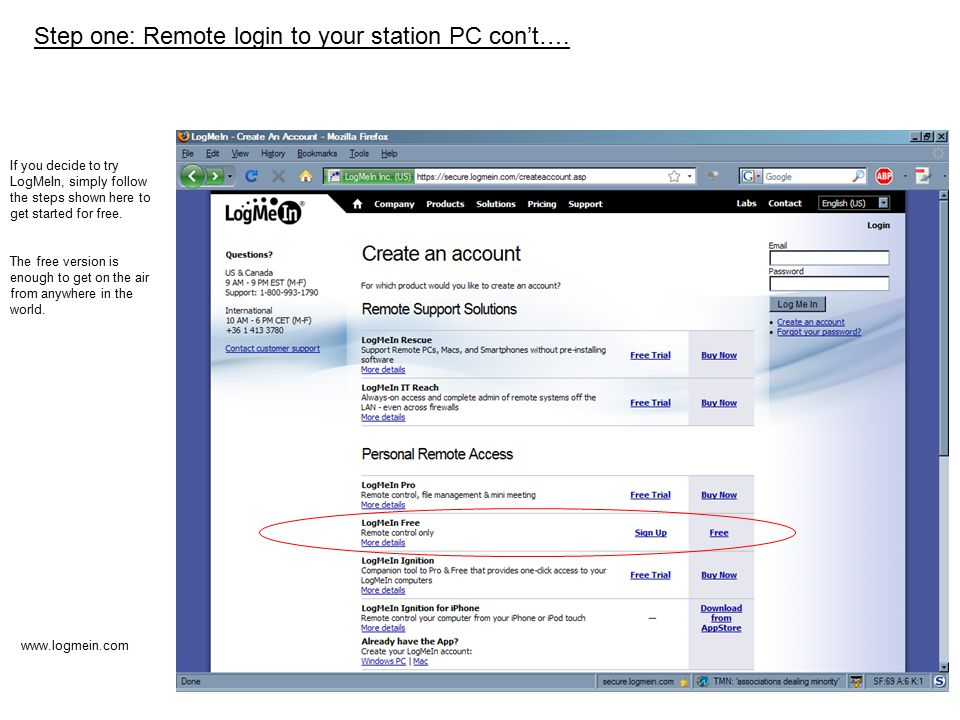Click the SF:69 A:6 K:1 status text
This screenshot has width=960, height=720.
coord(898,681)
